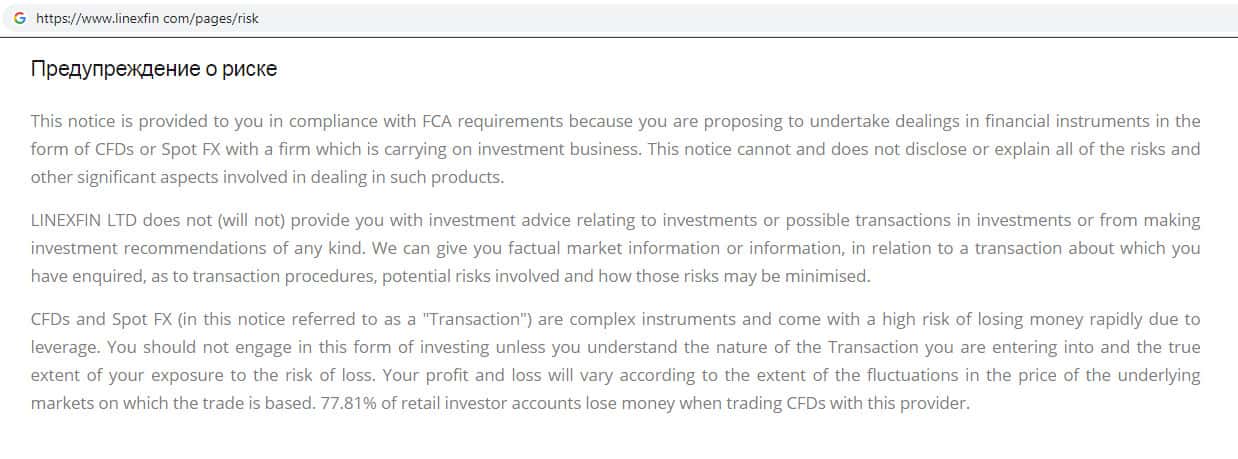Image resolution: width=1238 pixels, height=459 pixels.
Task: Click the linexfin URL in the address bar
Action: pyautogui.click(x=147, y=19)
